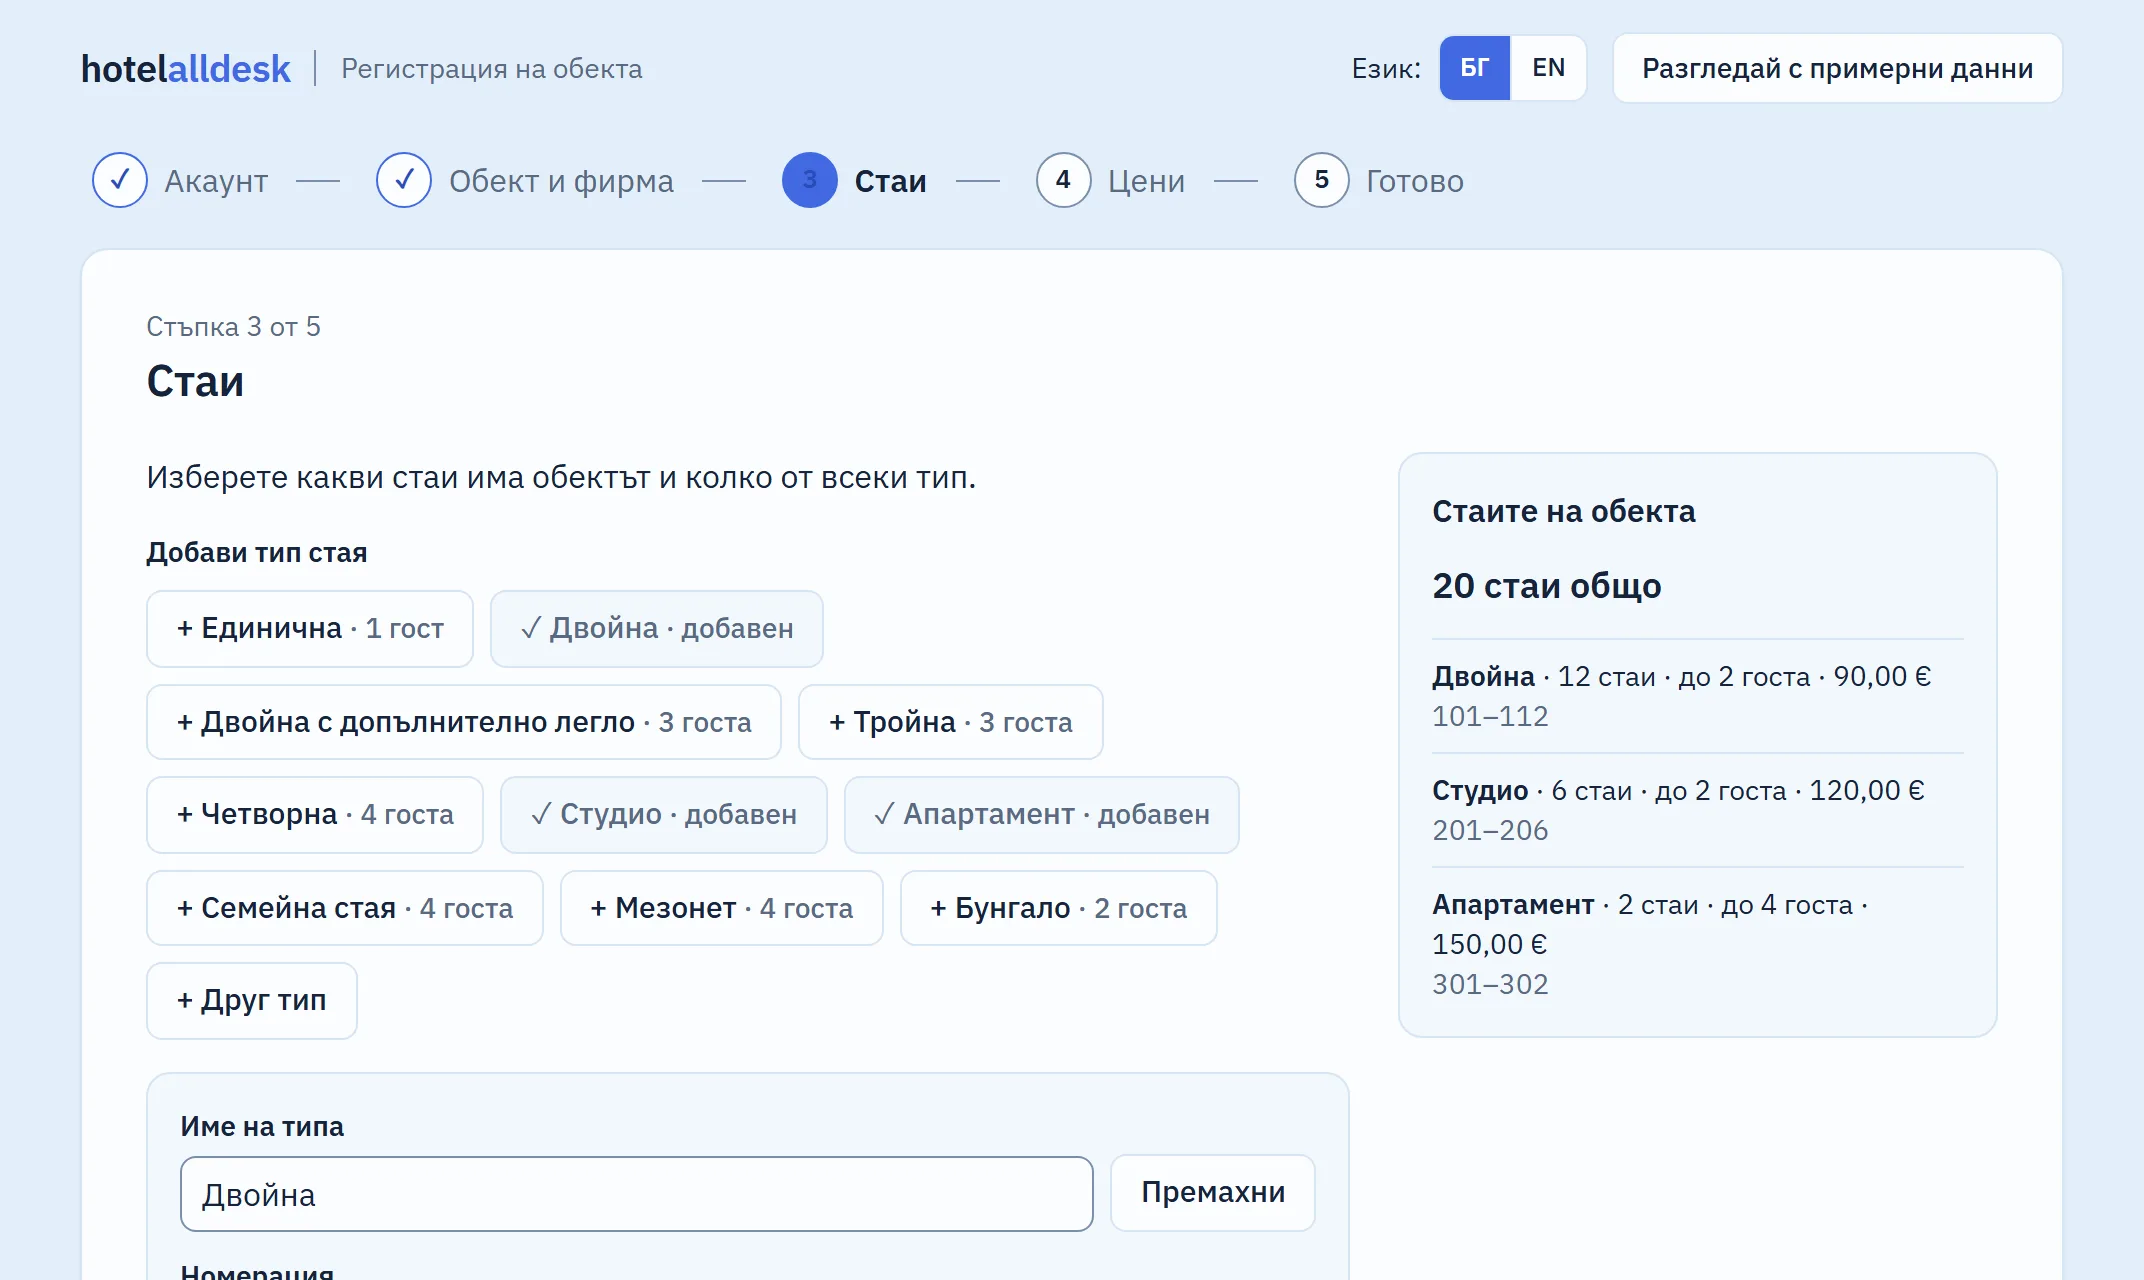
Task: Click the Друг тип button
Action: (252, 1001)
